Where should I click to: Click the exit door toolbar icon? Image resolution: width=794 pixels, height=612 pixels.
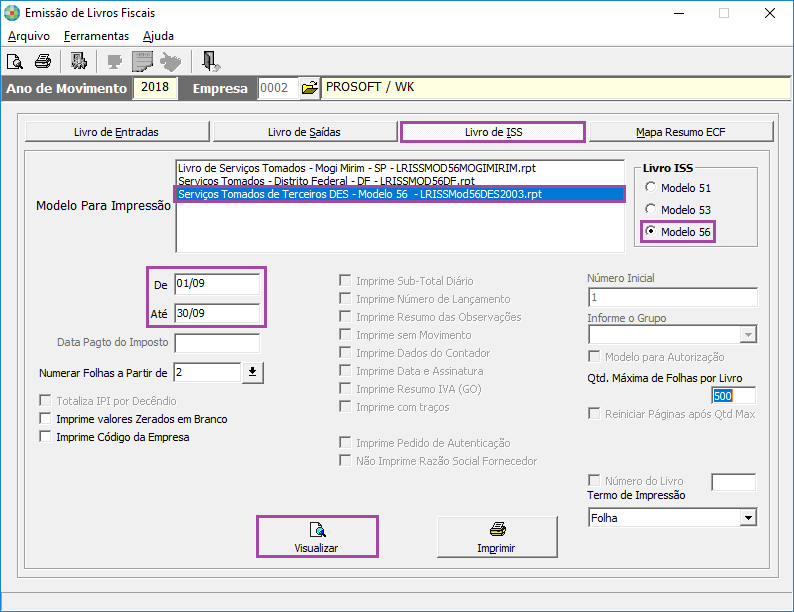coord(210,61)
